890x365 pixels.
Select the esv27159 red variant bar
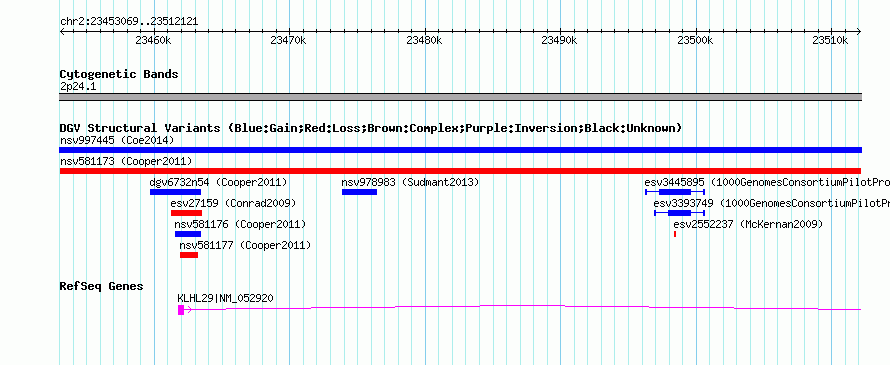pos(186,213)
